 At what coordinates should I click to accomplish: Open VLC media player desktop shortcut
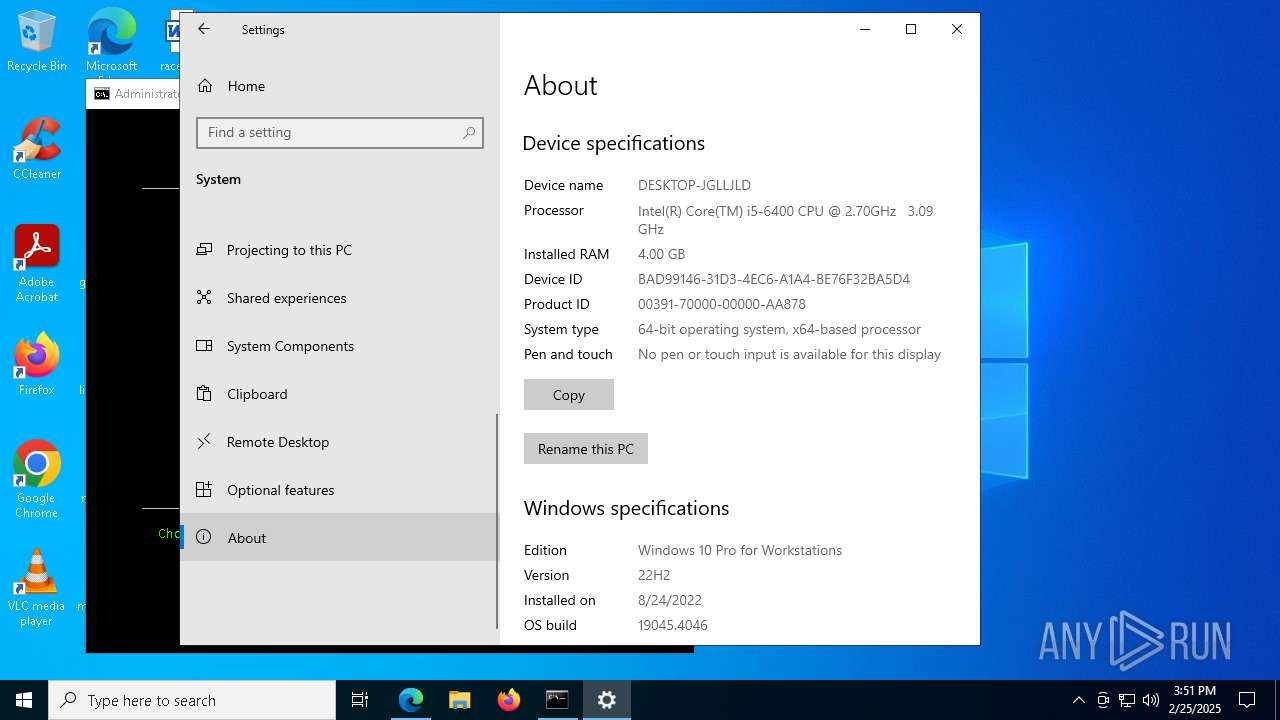click(x=37, y=588)
